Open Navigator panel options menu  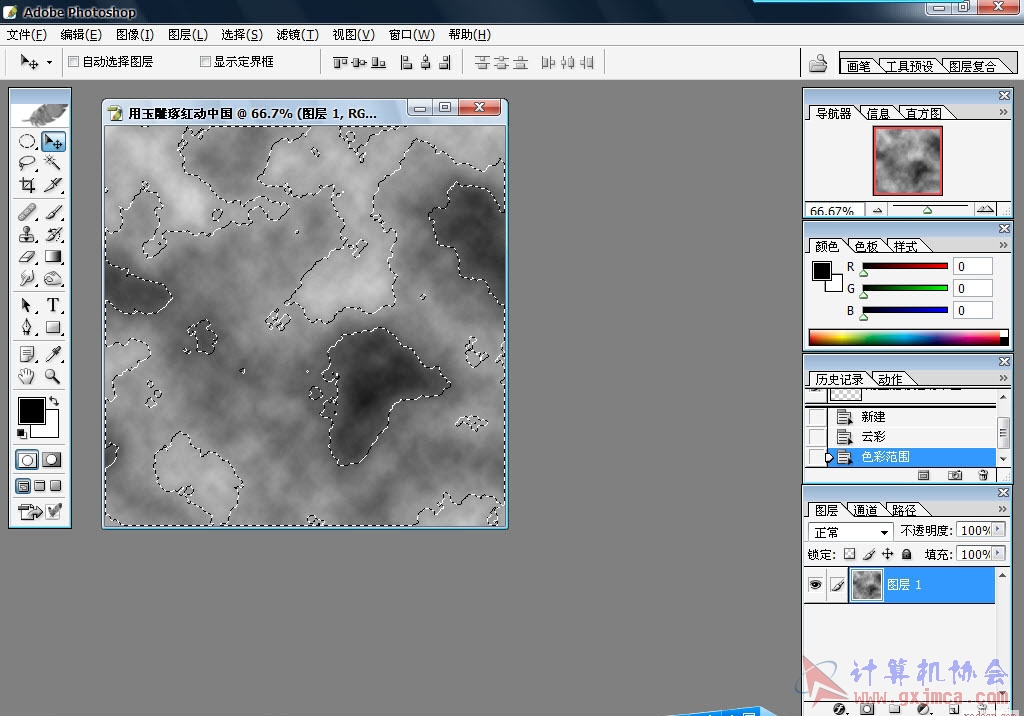tap(1003, 112)
